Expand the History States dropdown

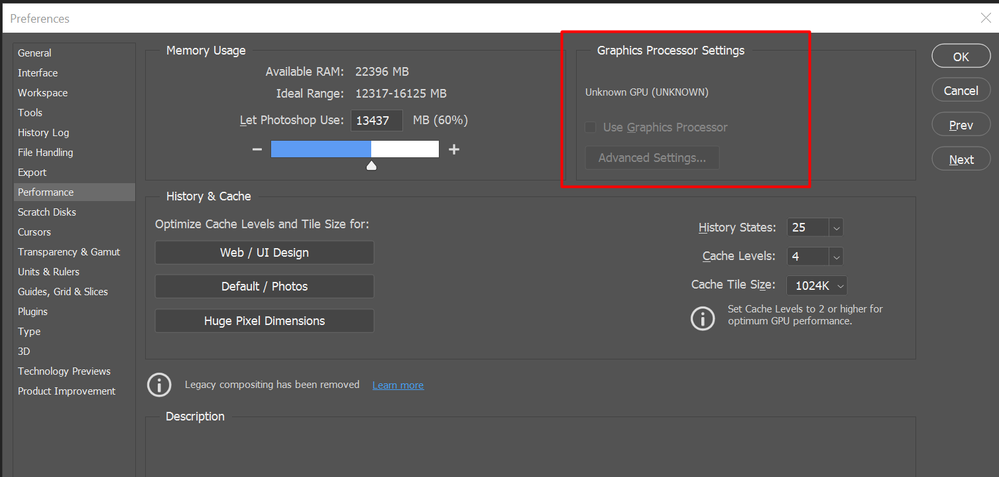click(x=837, y=227)
